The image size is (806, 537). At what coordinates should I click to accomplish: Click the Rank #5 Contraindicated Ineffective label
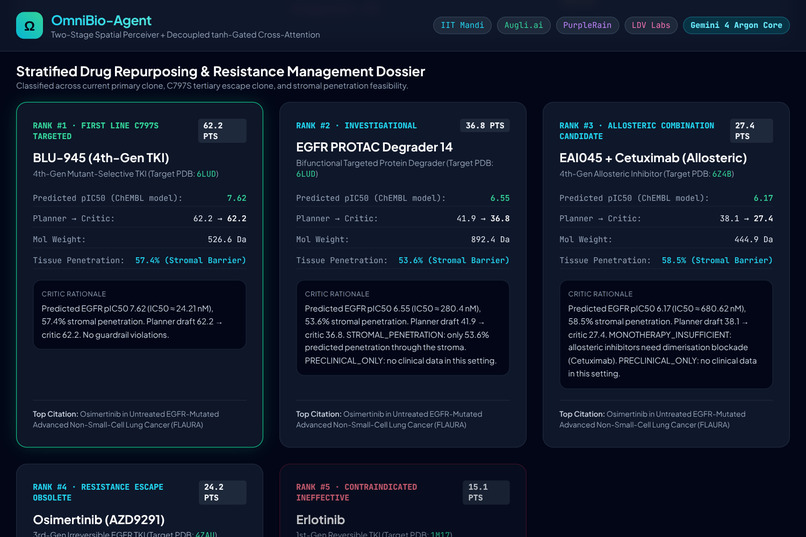pos(356,492)
